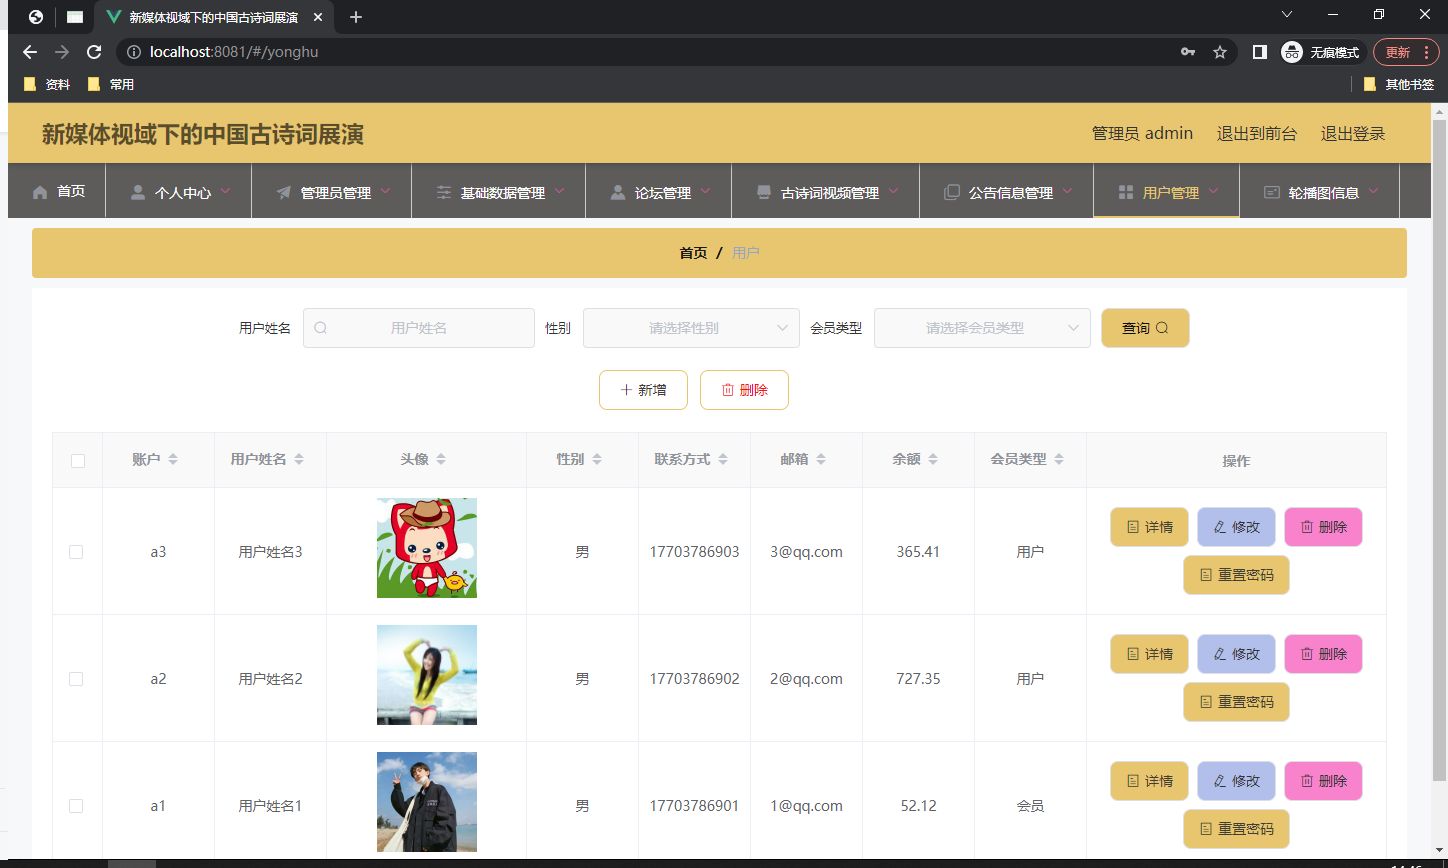Open the 请选择会员类型 dropdown
The image size is (1448, 868).
(x=981, y=327)
